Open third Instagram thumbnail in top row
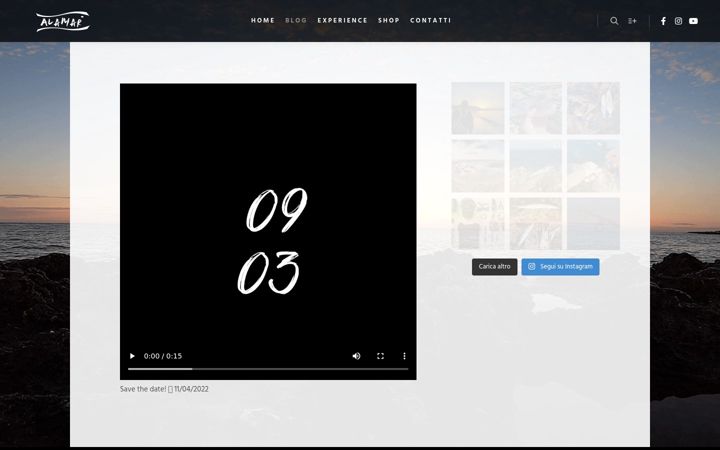Viewport: 720px width, 450px height. tap(593, 108)
